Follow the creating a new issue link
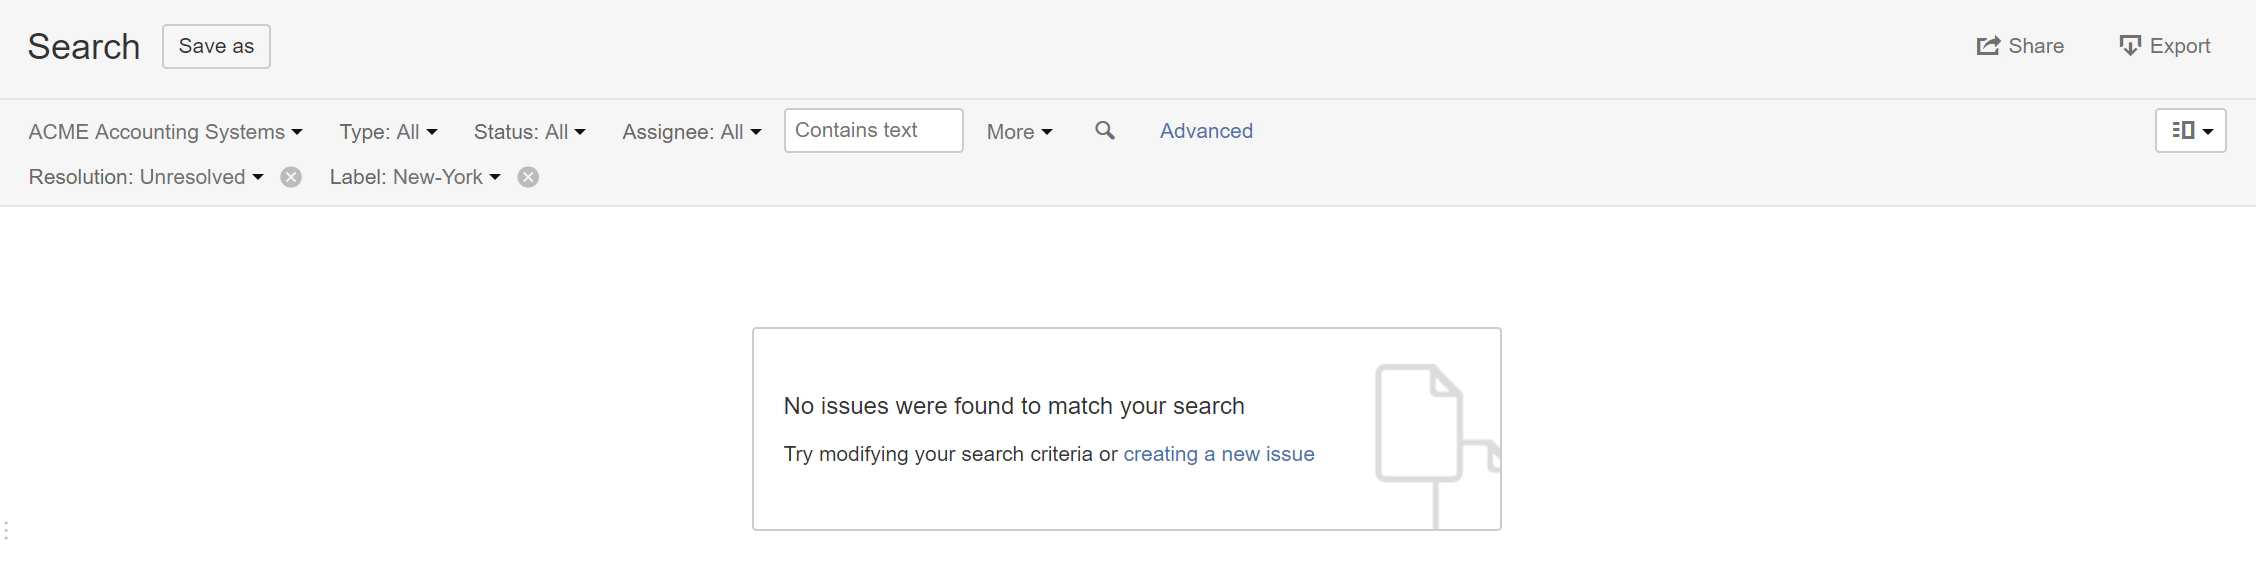 tap(1218, 454)
